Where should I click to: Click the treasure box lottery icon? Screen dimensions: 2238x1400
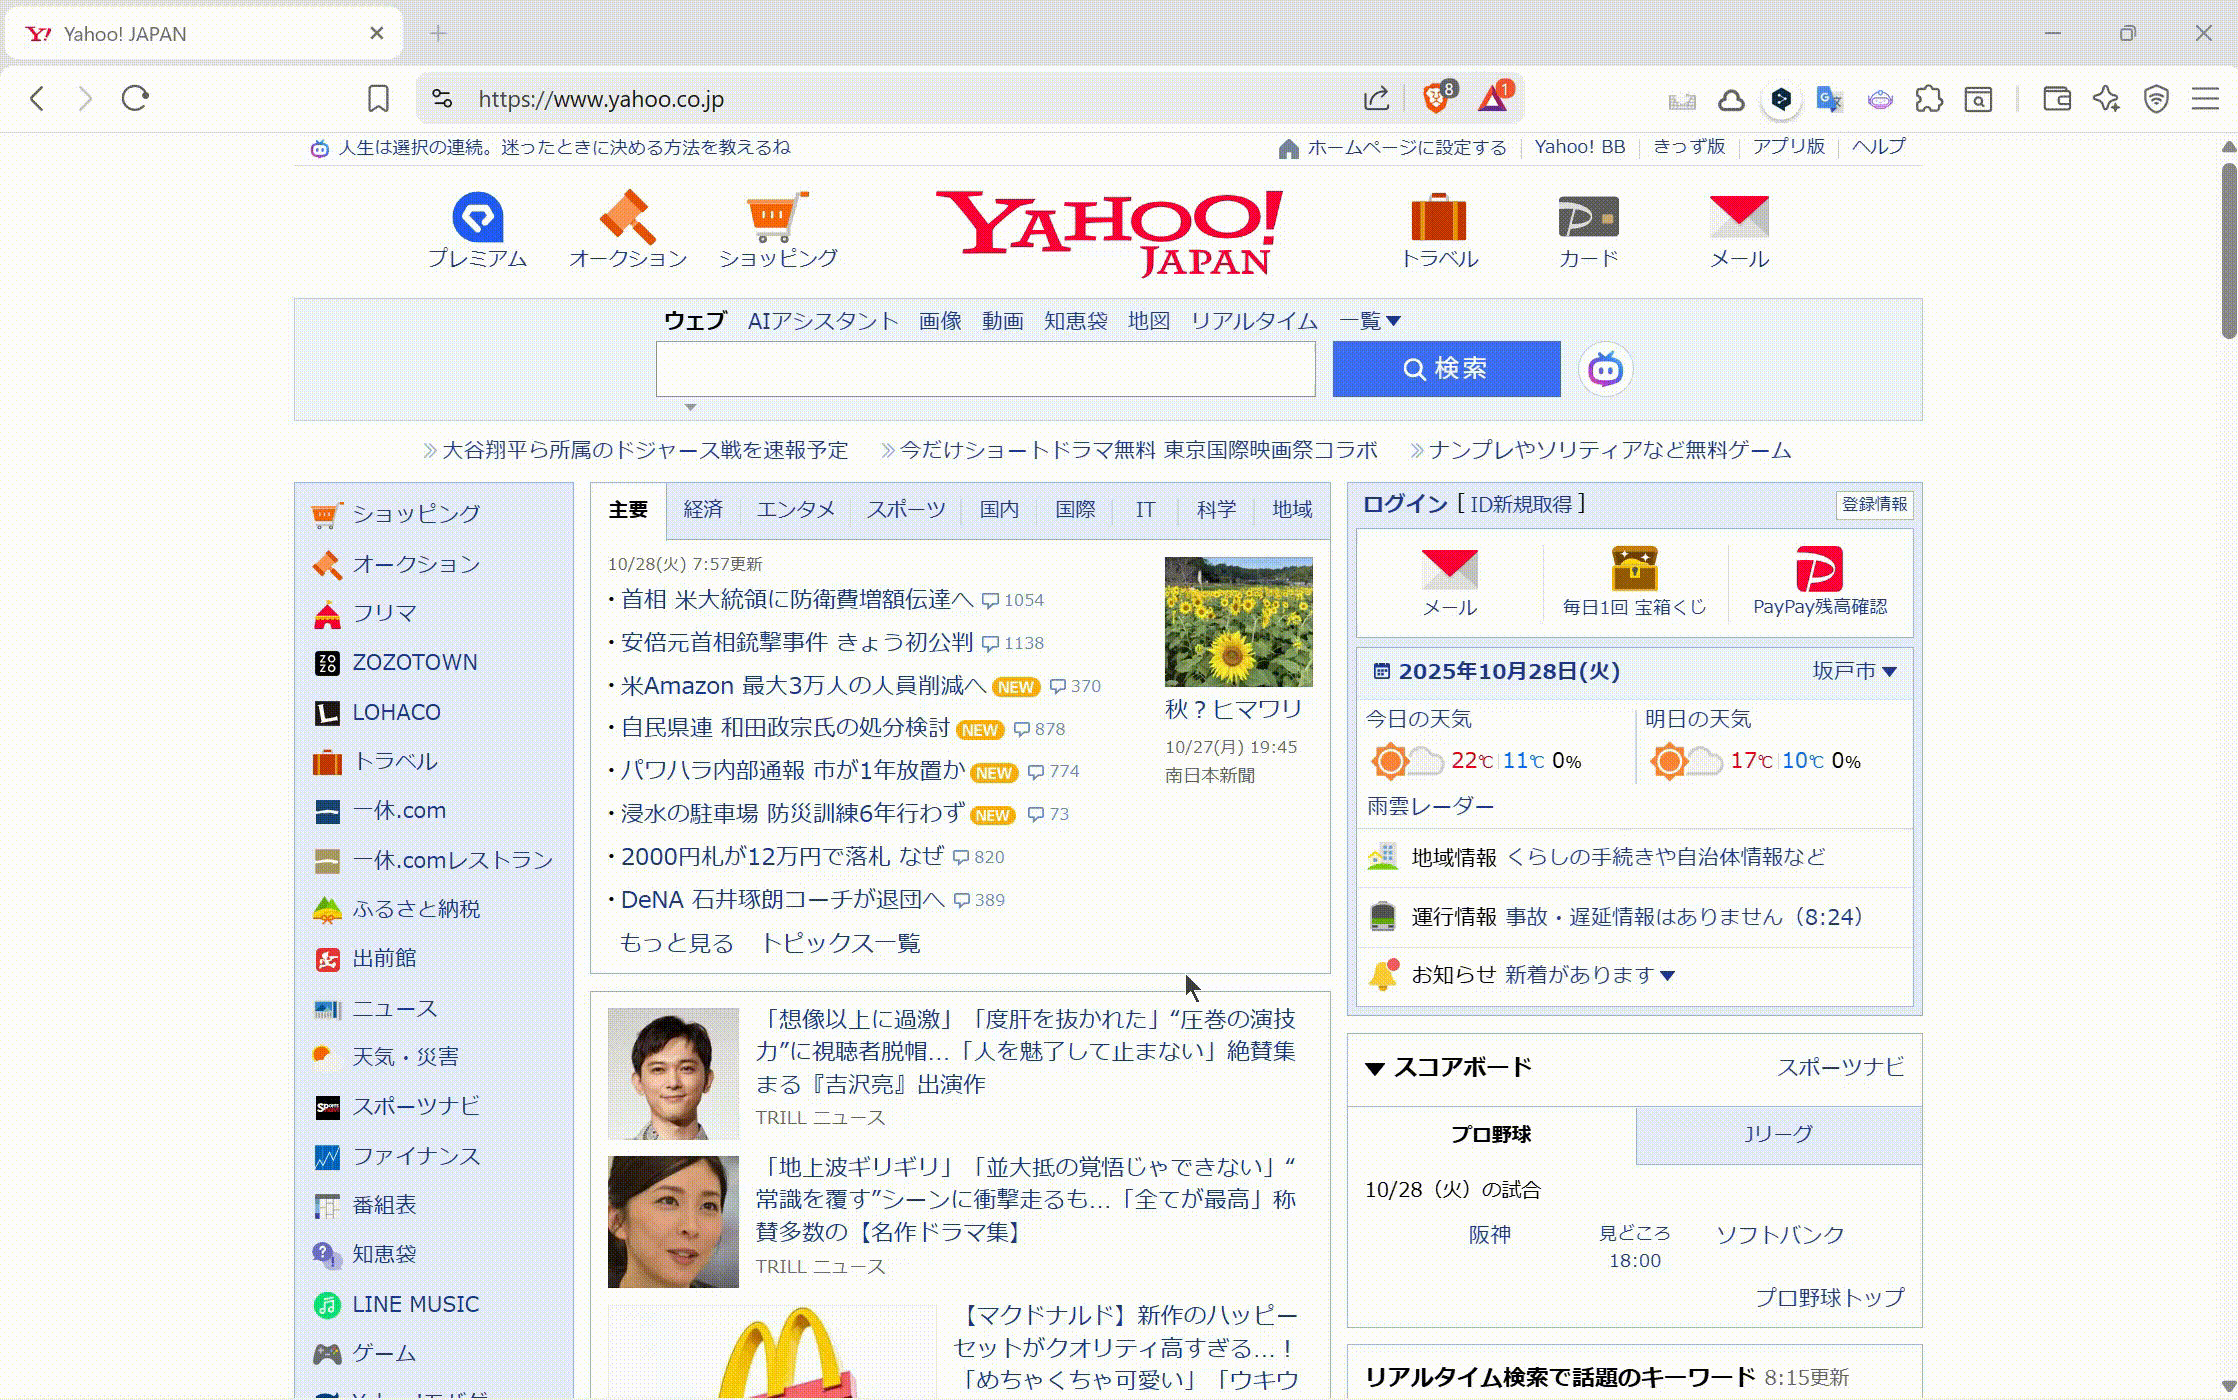coord(1634,570)
